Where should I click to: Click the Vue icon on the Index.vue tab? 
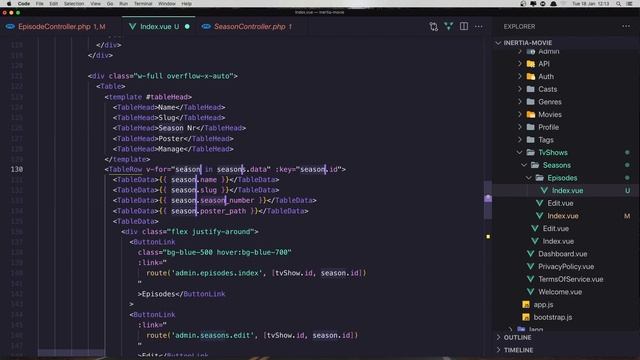tap(132, 27)
